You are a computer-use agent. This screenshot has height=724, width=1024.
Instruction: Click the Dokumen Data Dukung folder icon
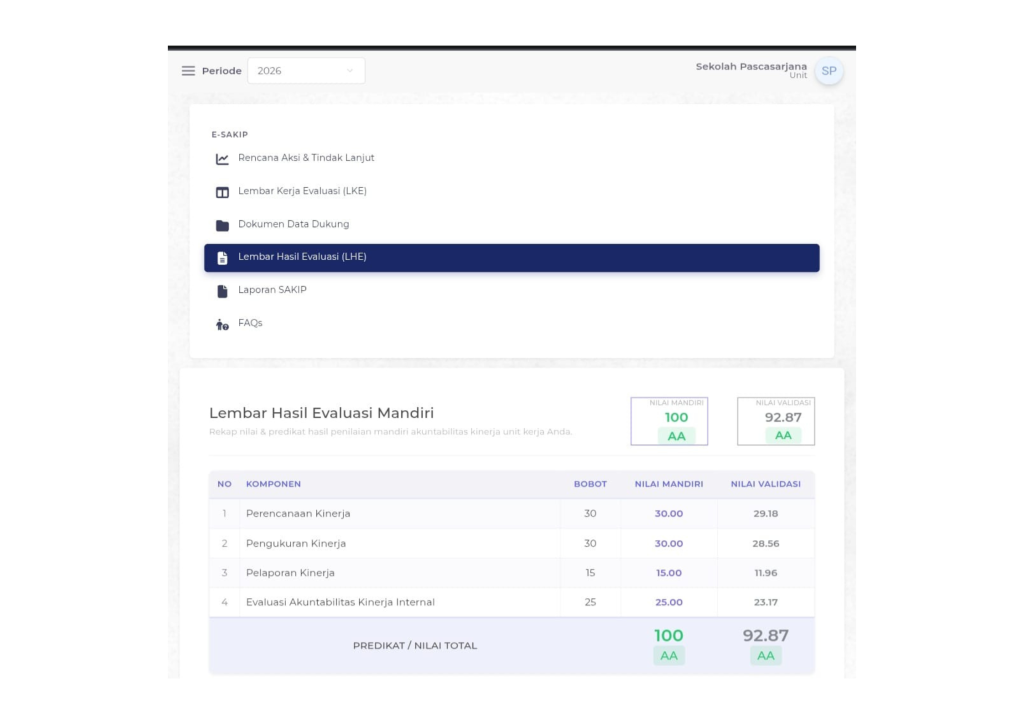[x=222, y=225]
